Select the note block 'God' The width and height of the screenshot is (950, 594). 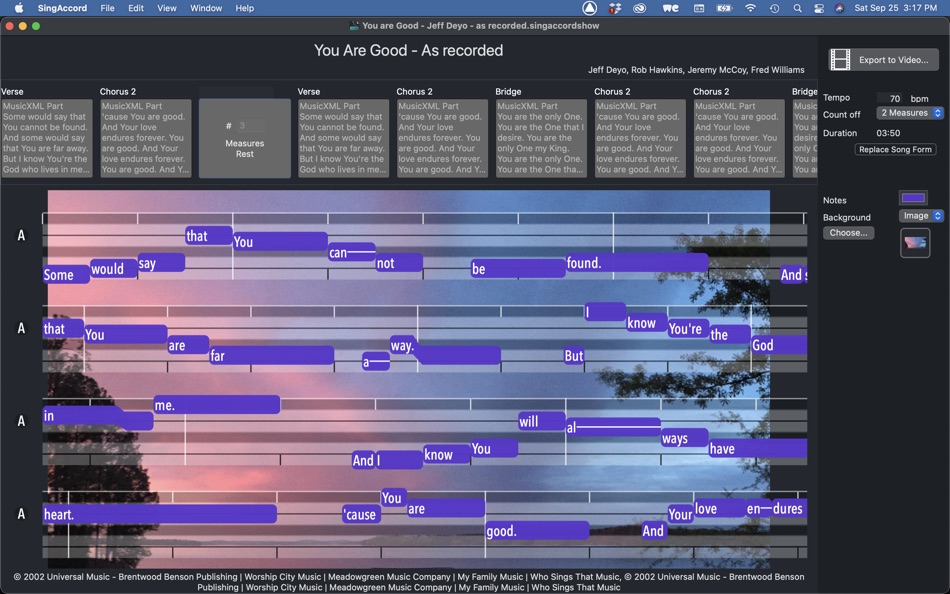tap(779, 345)
